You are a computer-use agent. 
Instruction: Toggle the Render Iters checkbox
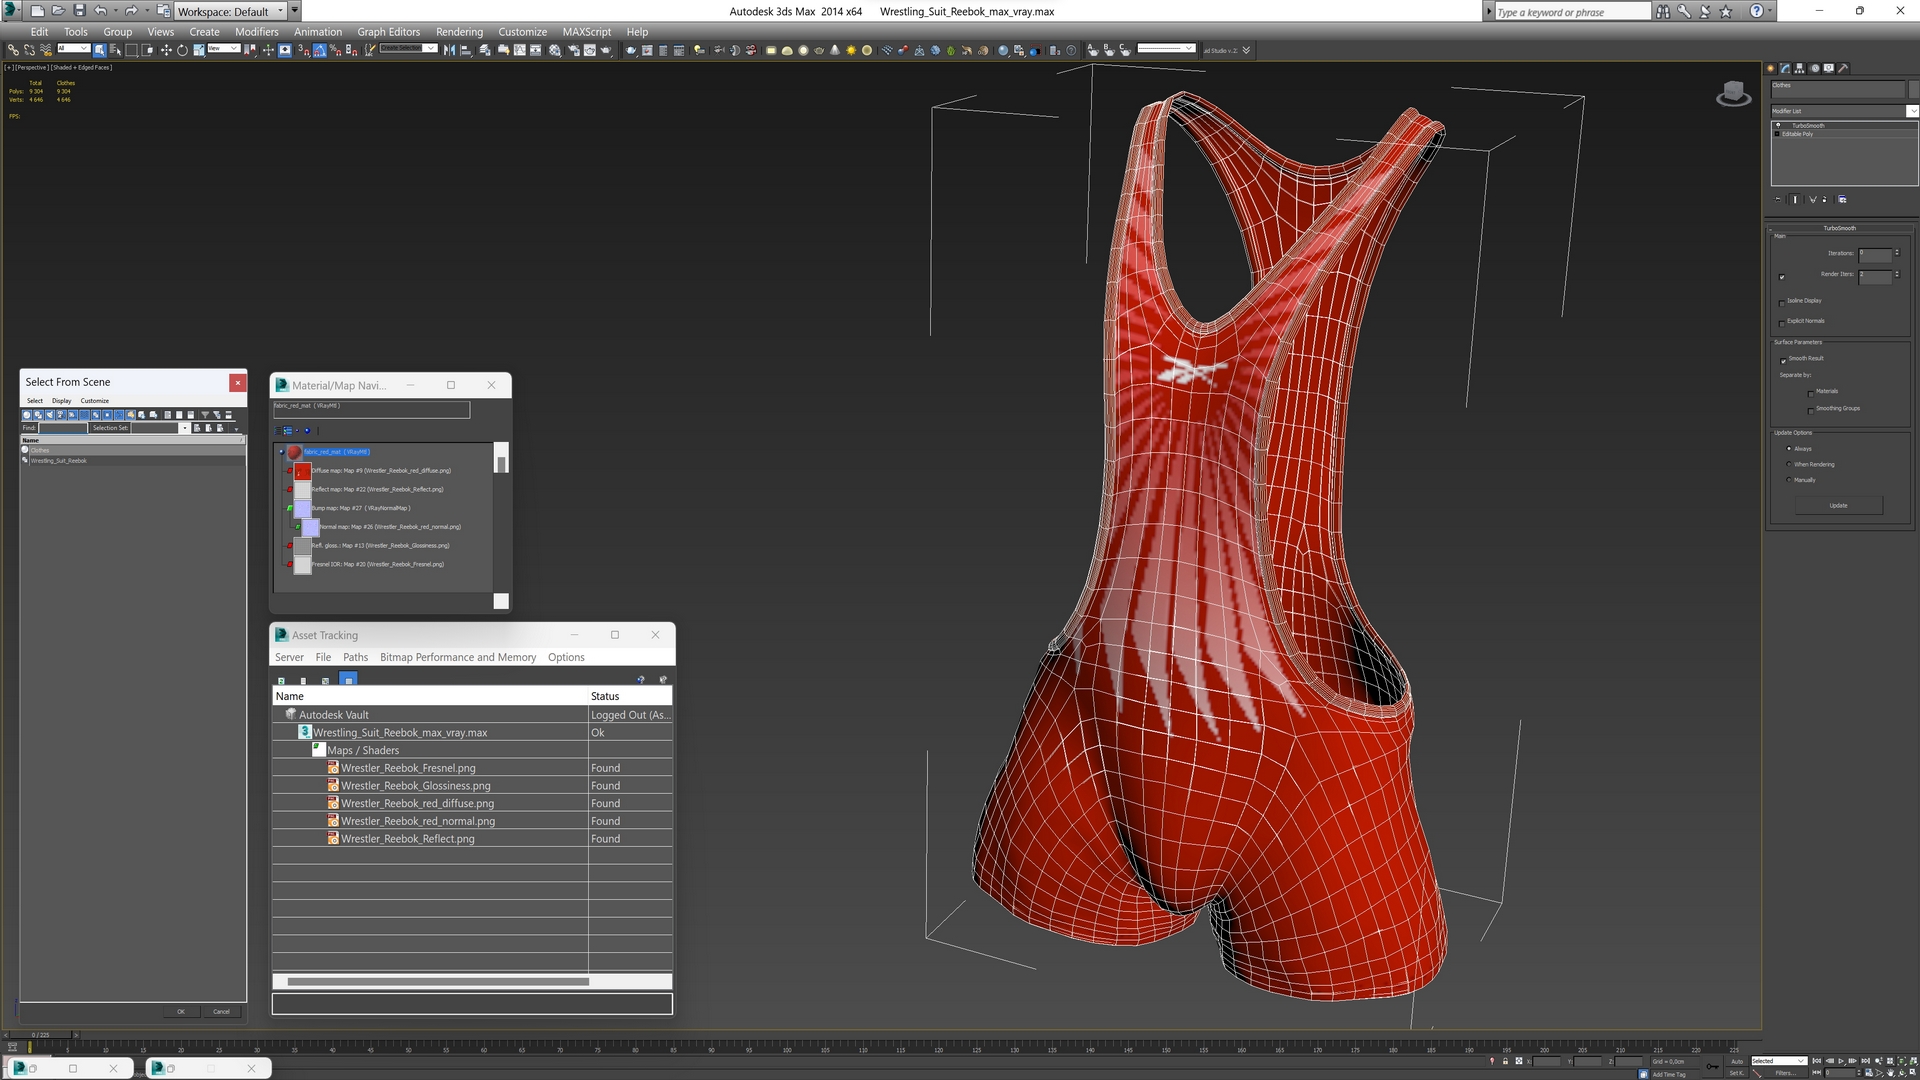coord(1782,277)
